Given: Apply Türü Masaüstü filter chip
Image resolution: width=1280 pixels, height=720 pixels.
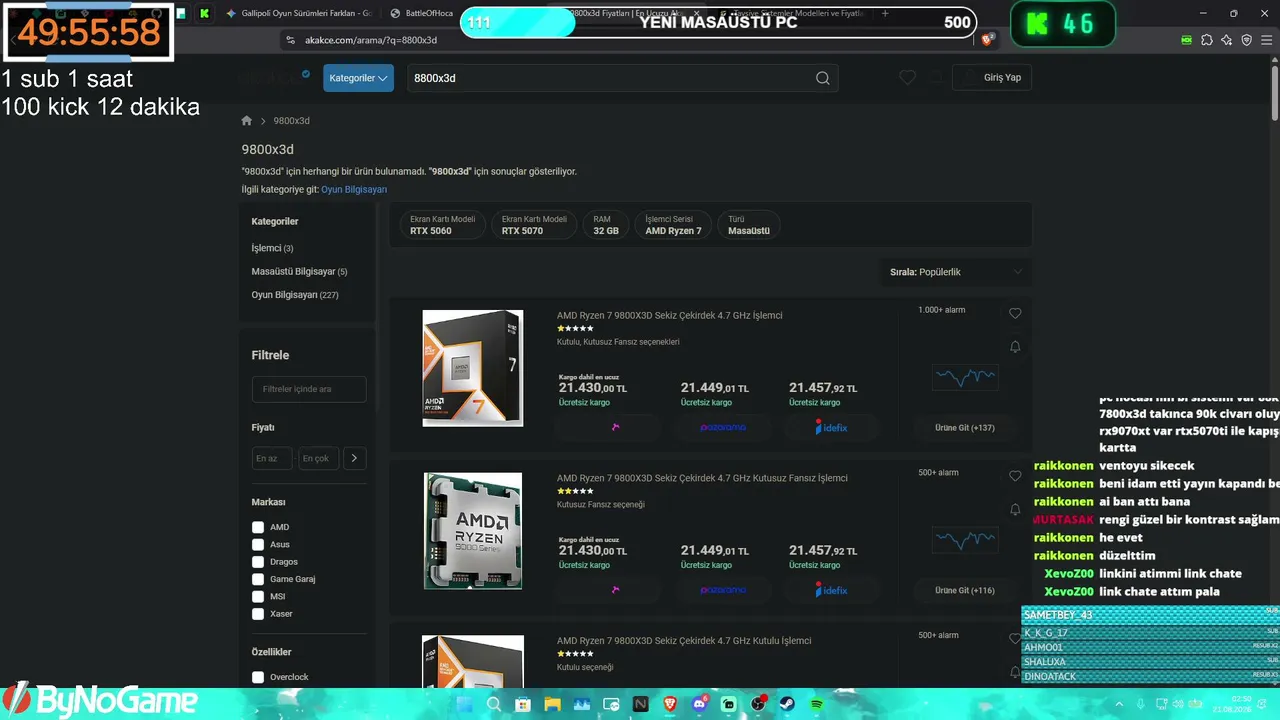Looking at the screenshot, I should [x=749, y=225].
